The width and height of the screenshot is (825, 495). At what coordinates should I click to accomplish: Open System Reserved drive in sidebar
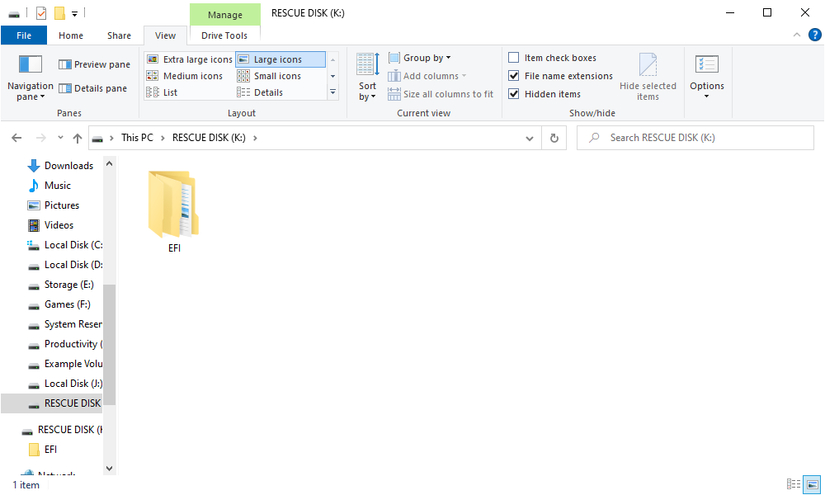(65, 324)
